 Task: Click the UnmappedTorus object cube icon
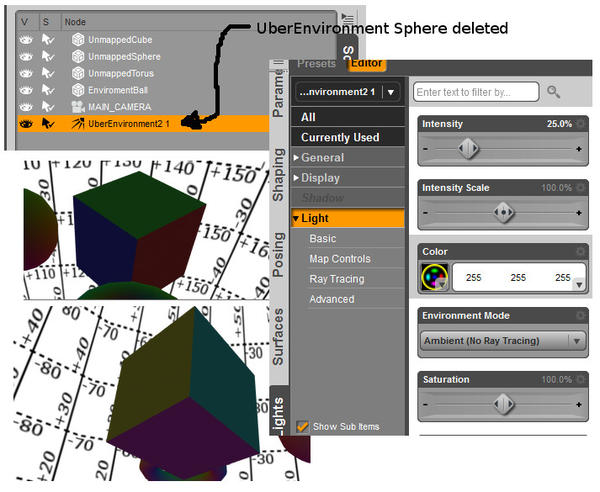coord(78,73)
